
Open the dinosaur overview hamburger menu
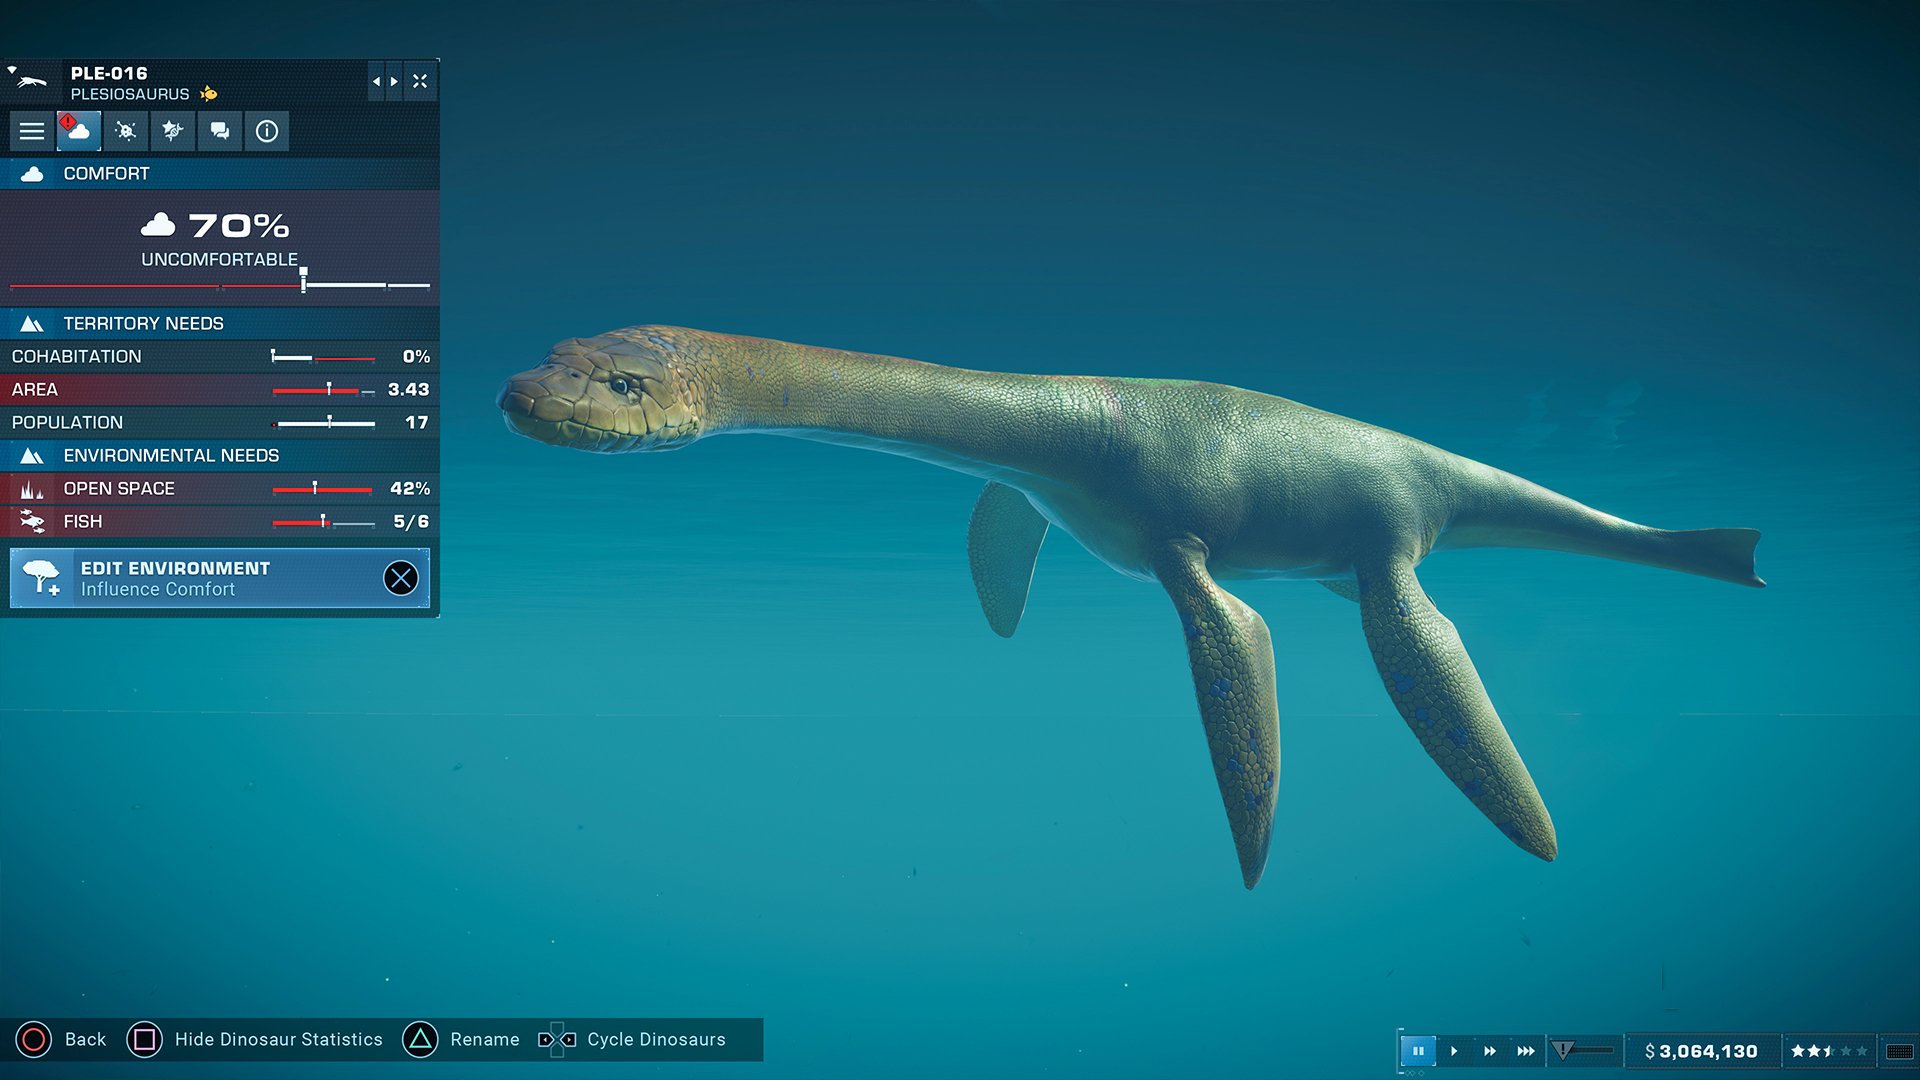(x=31, y=130)
